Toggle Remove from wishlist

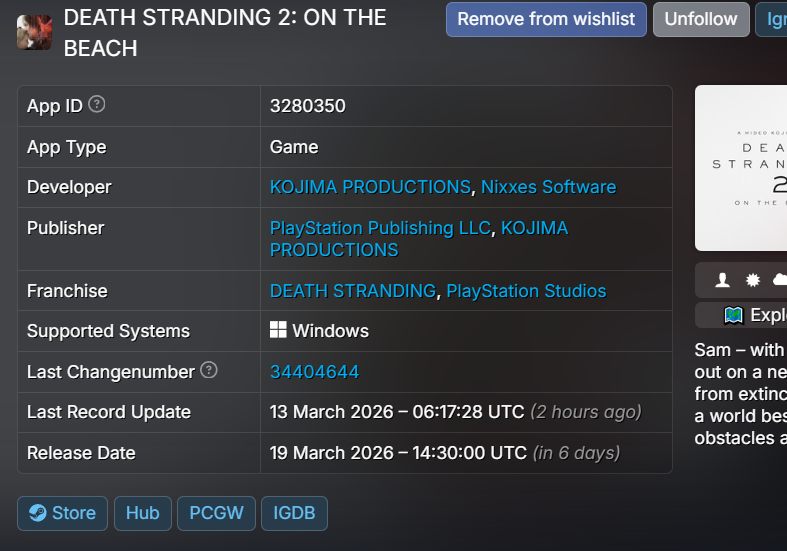point(546,19)
